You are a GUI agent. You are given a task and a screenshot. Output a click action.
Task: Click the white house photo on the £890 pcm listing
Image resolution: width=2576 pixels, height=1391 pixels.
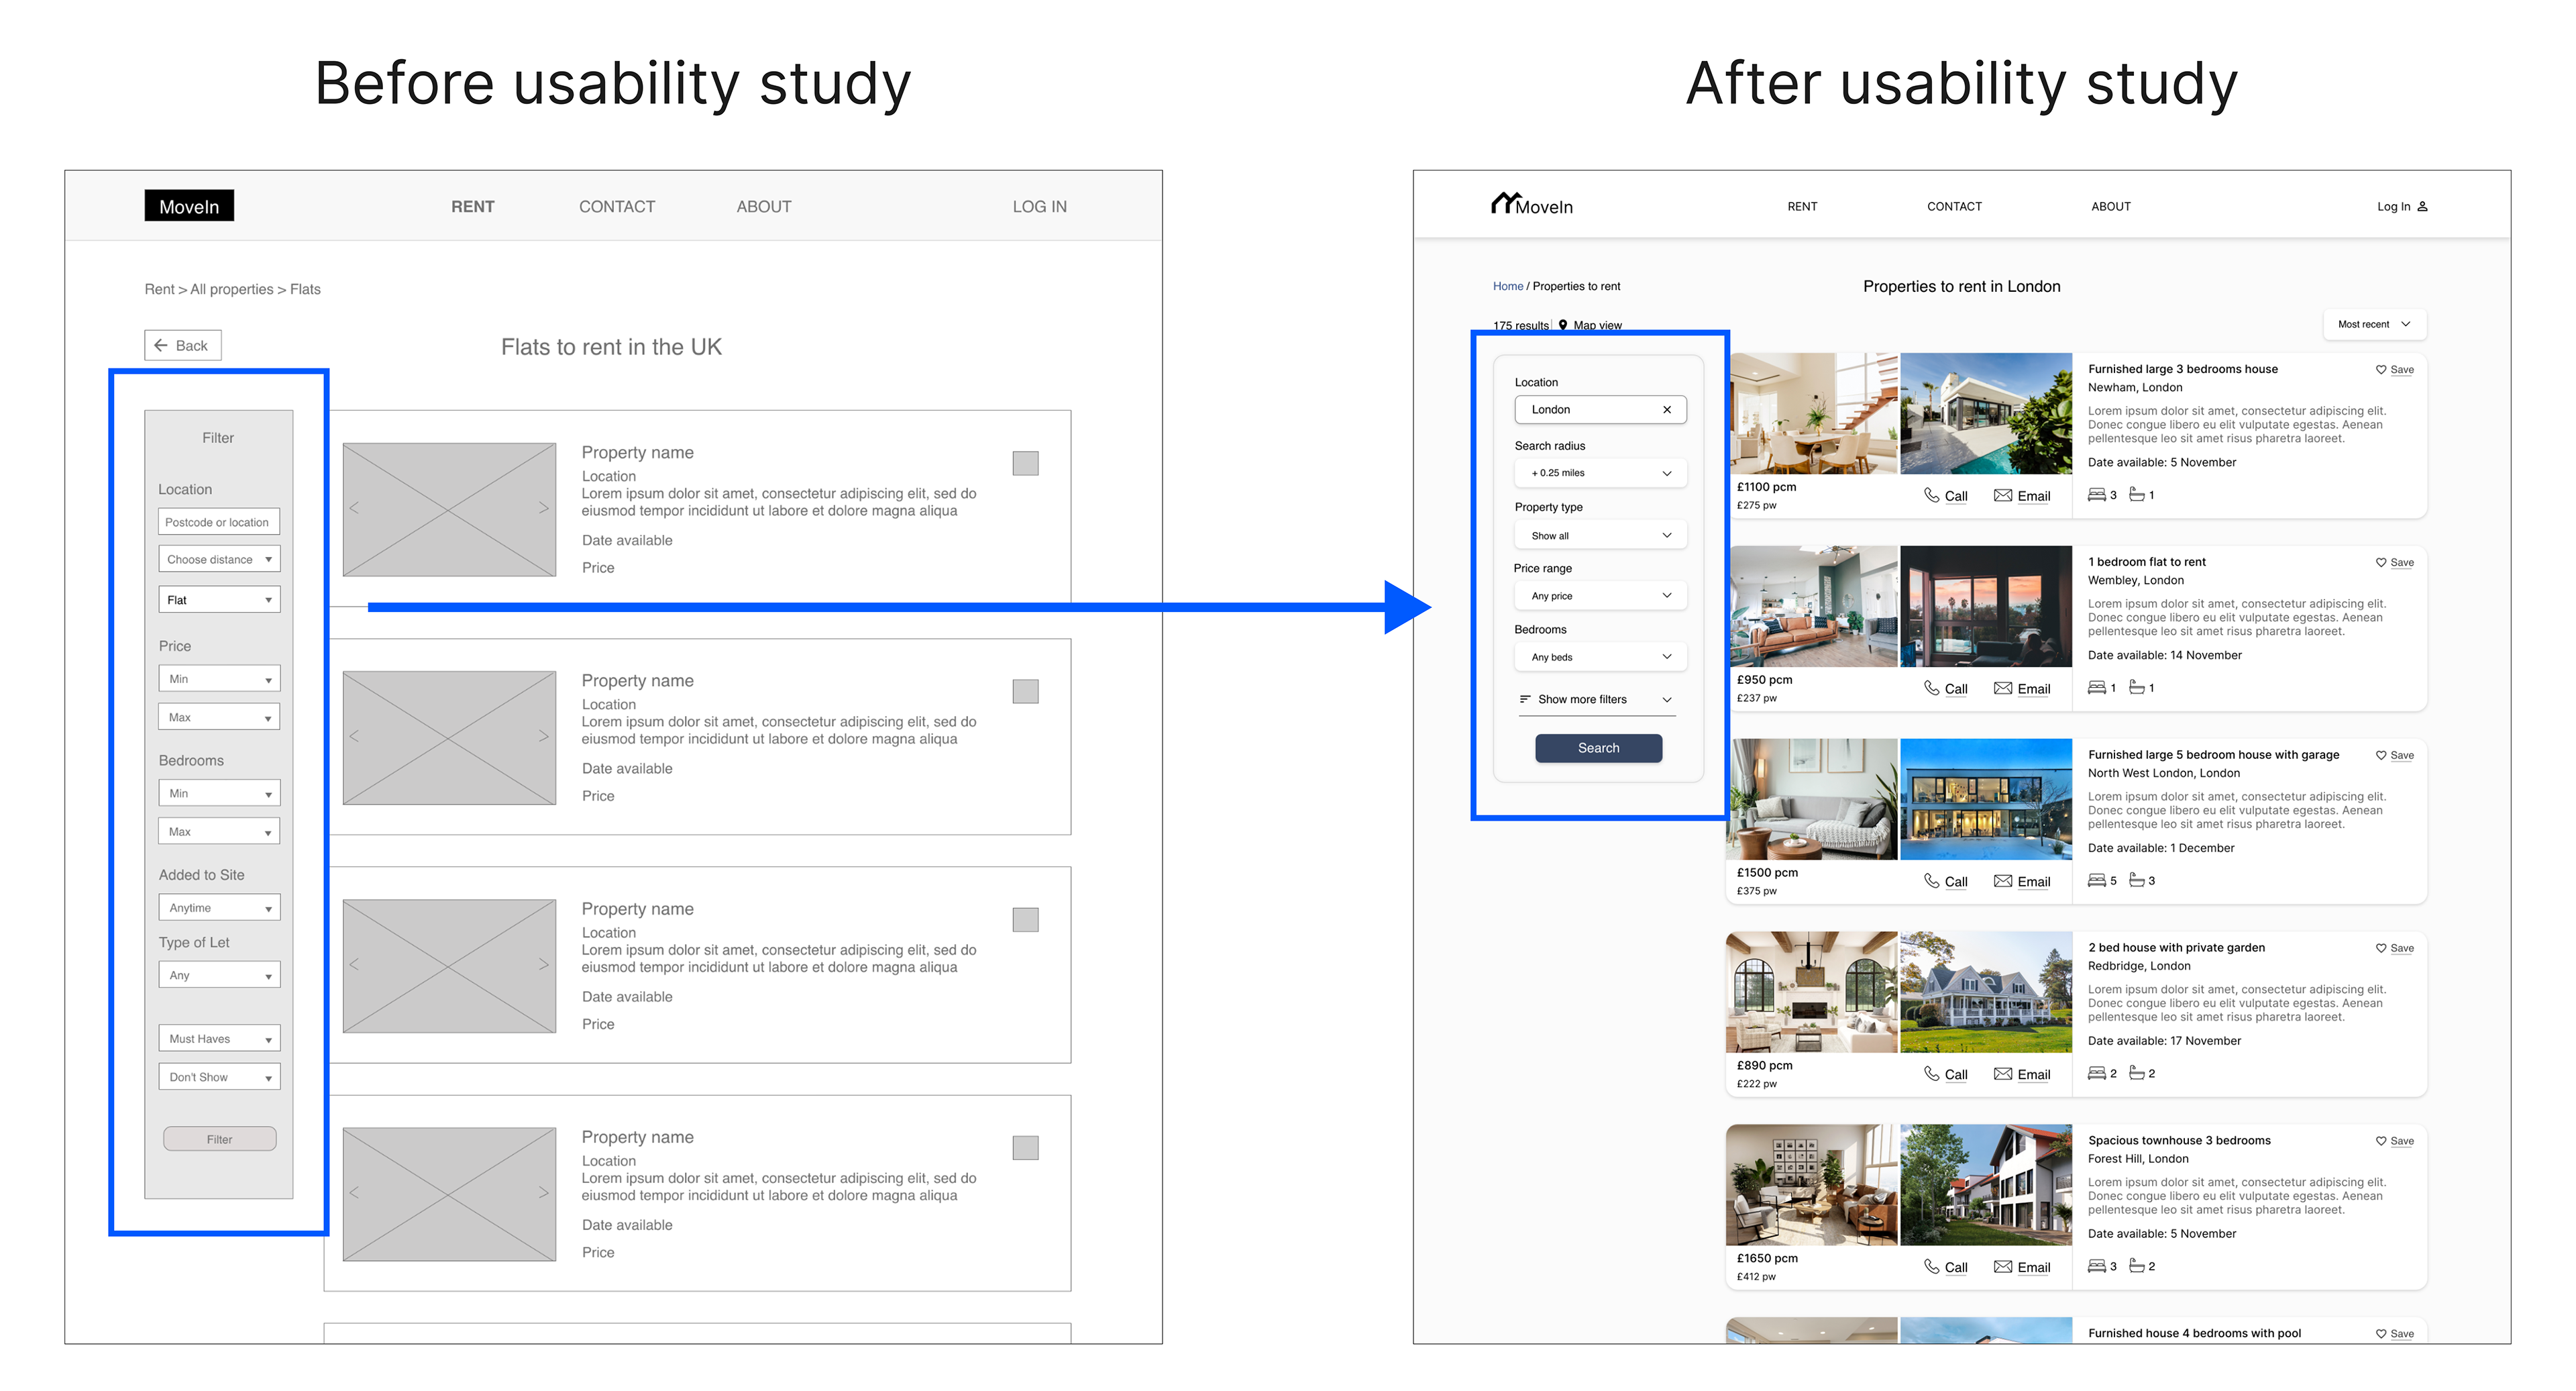click(1985, 992)
